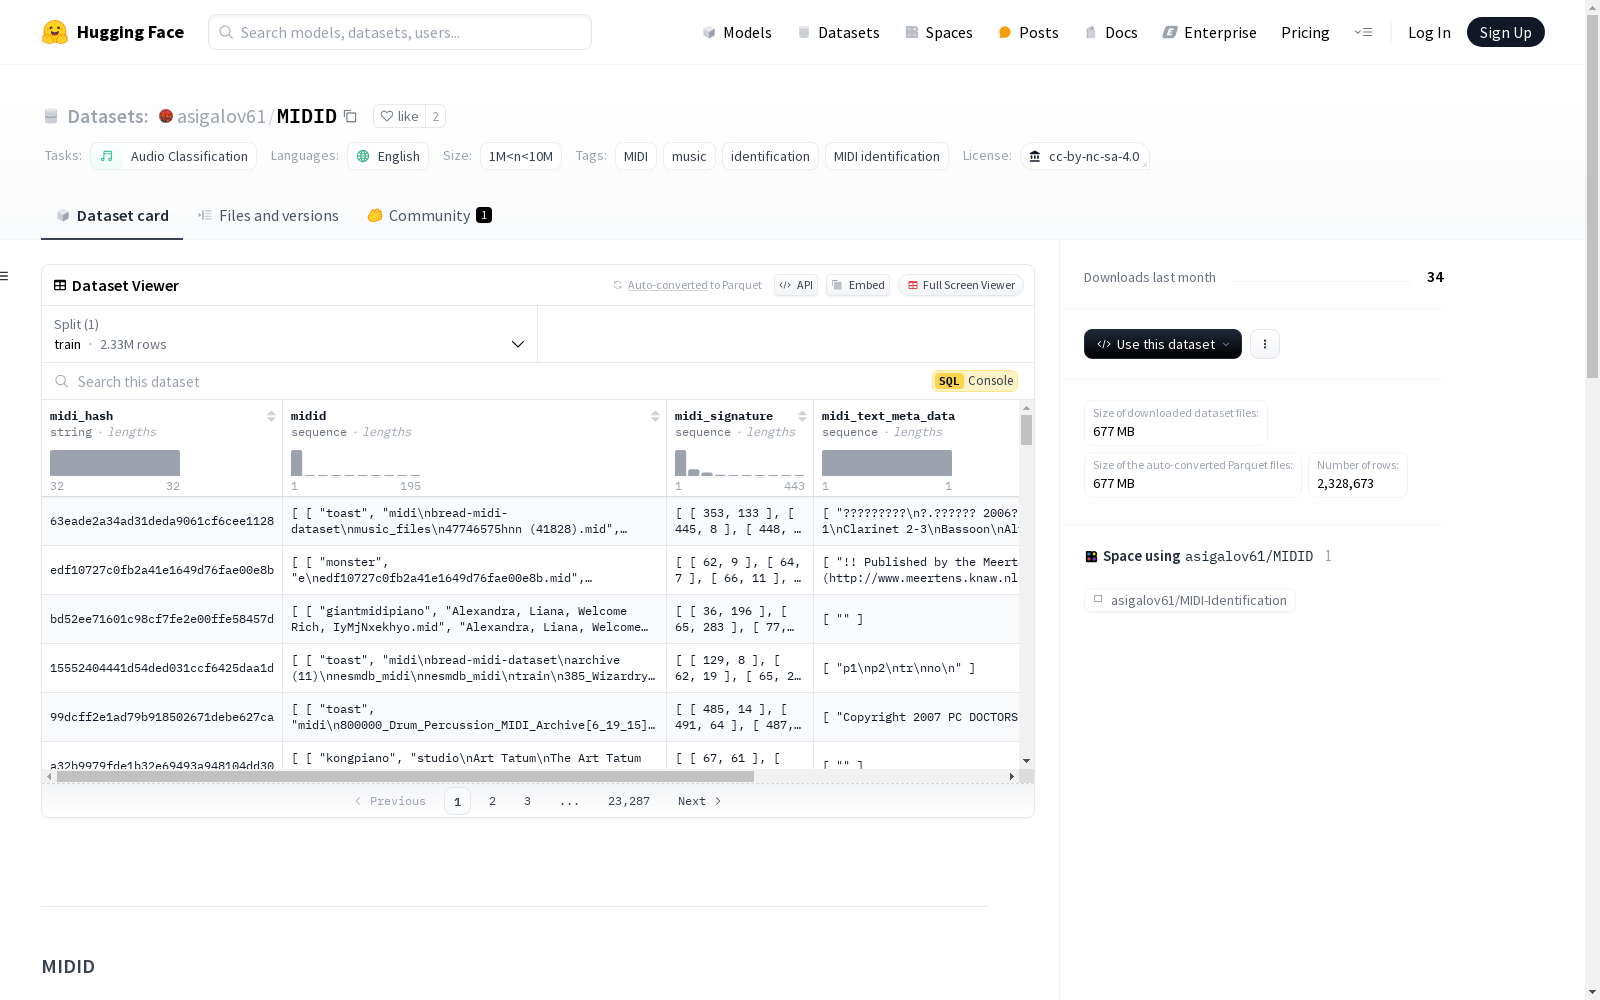Click the Log In link

[1429, 32]
